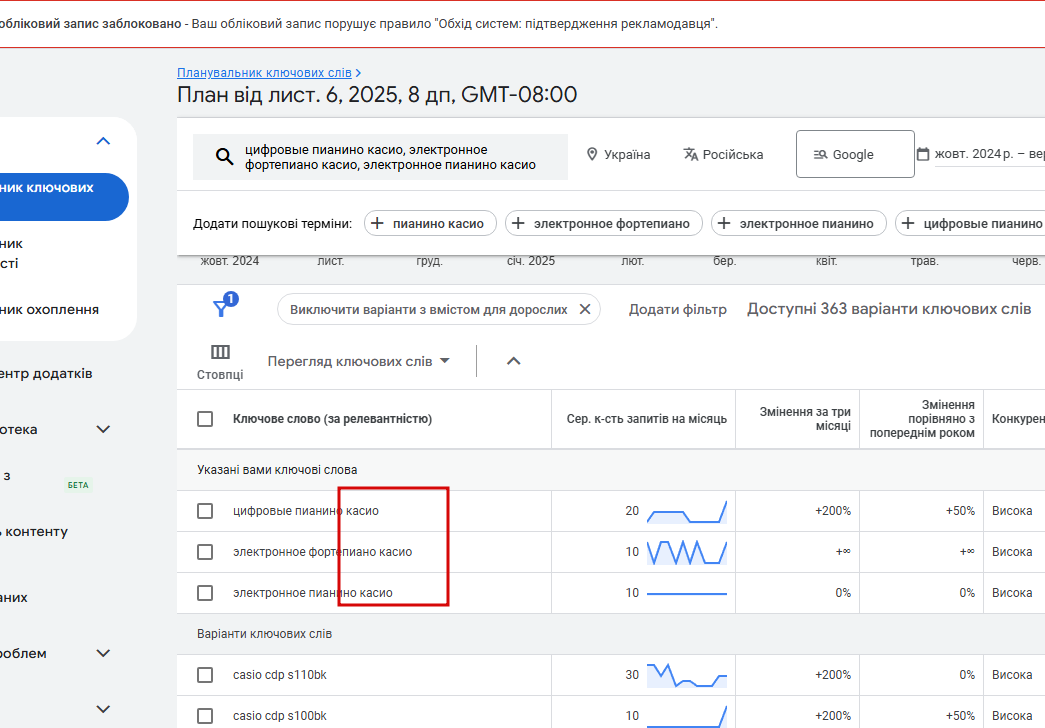Screen dimensions: 1045x728
Task: Click the Російська language translate icon
Action: click(x=690, y=155)
